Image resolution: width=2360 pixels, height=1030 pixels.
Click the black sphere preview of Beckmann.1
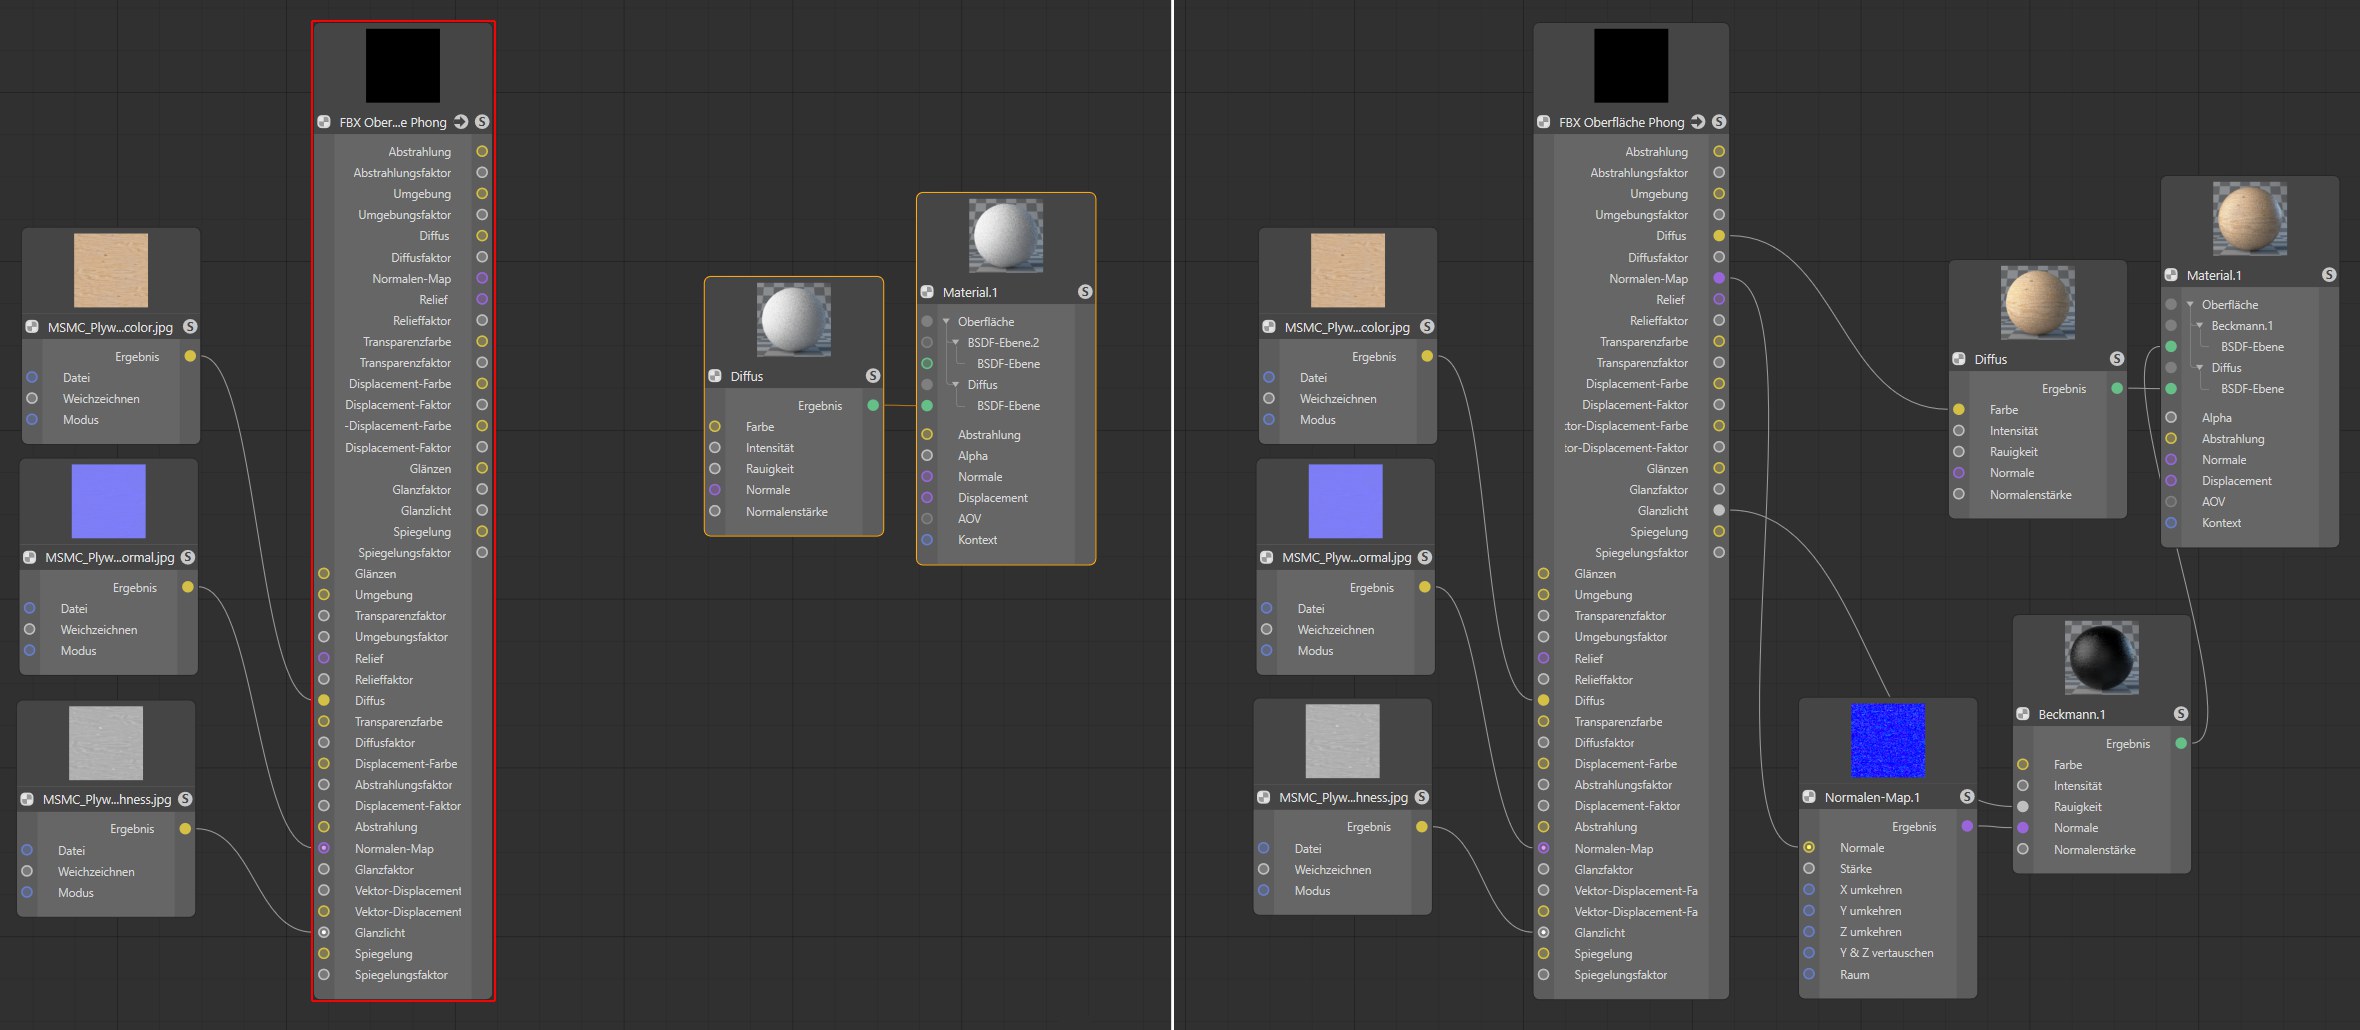(x=2101, y=657)
